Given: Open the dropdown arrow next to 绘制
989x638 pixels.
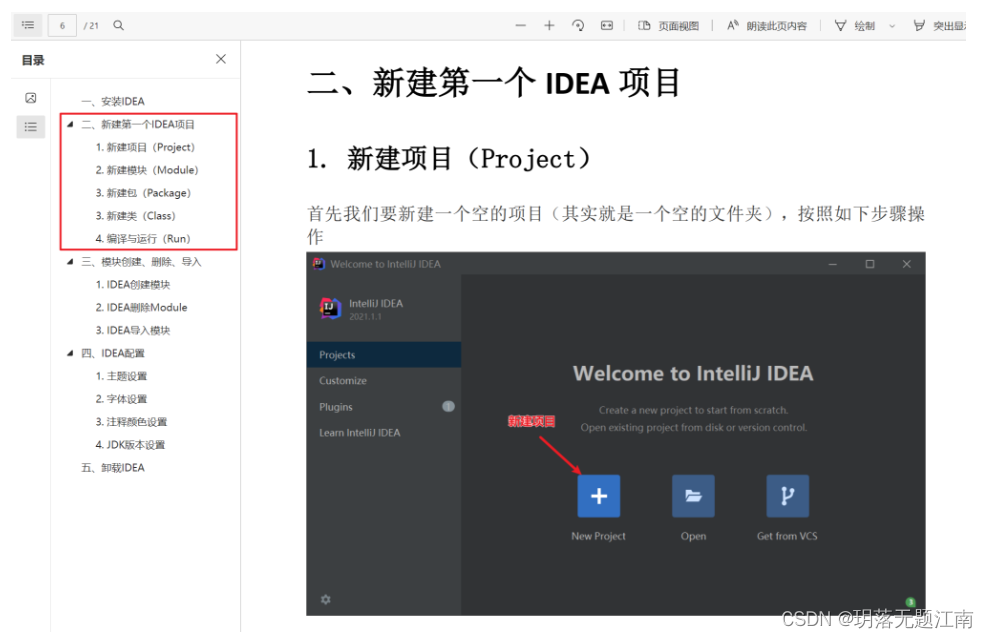Looking at the screenshot, I should pos(892,26).
